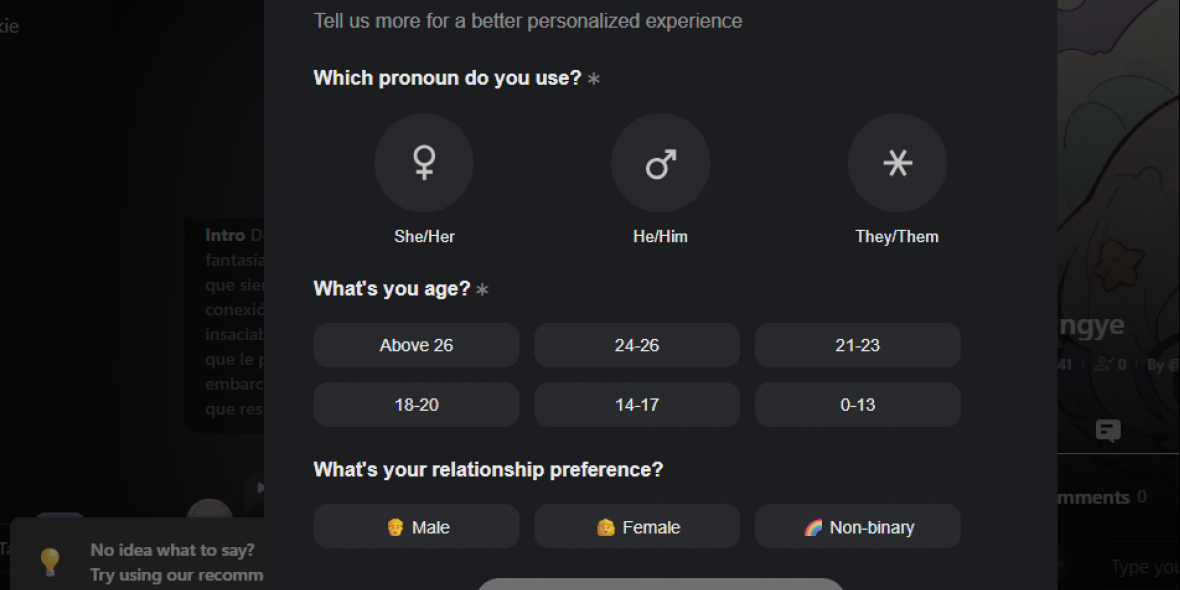
Task: Click the She/Her pronoun label
Action: [424, 237]
